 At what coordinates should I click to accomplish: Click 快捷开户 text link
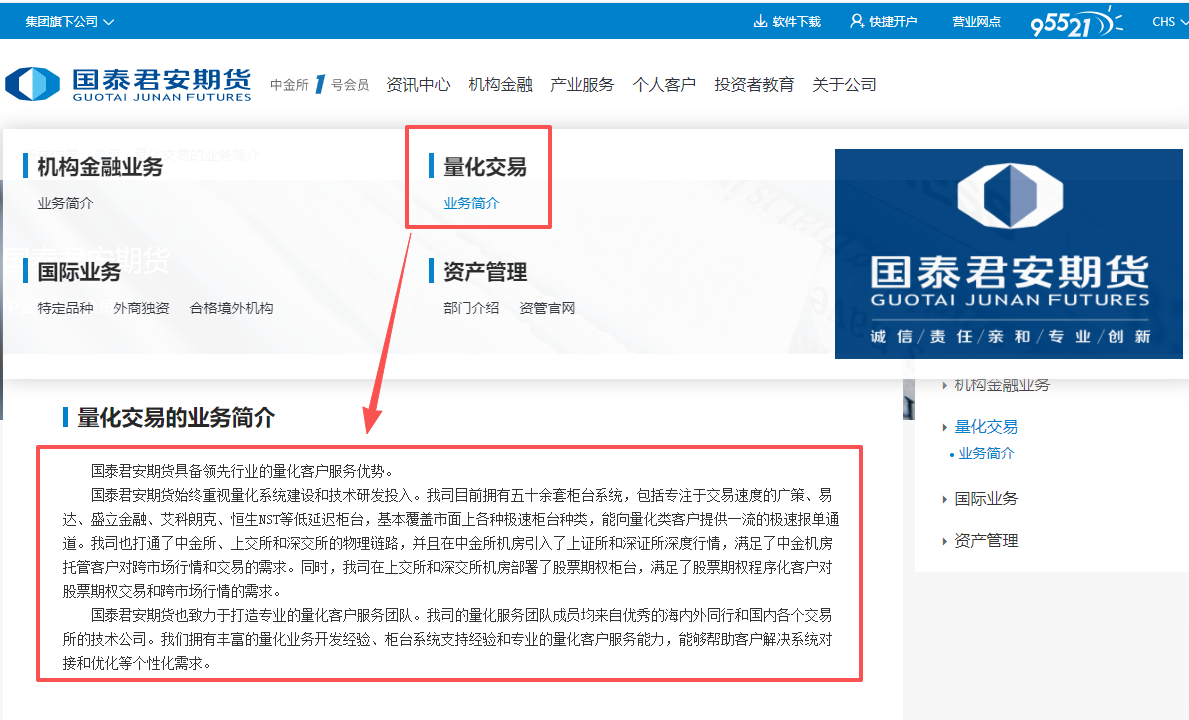893,22
